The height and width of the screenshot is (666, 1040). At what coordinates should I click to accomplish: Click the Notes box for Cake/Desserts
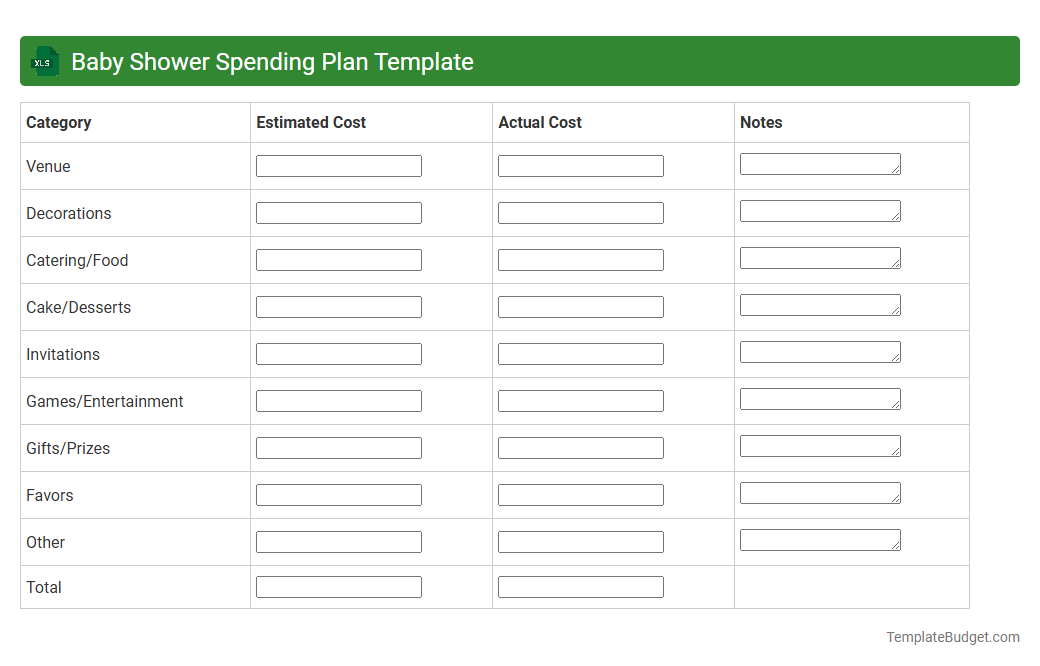tap(820, 304)
